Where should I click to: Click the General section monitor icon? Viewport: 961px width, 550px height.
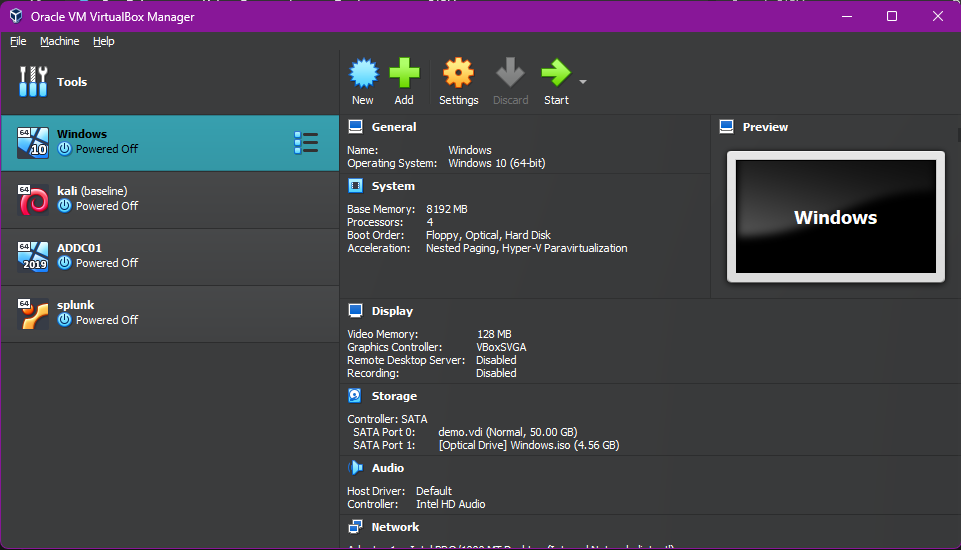pyautogui.click(x=355, y=127)
